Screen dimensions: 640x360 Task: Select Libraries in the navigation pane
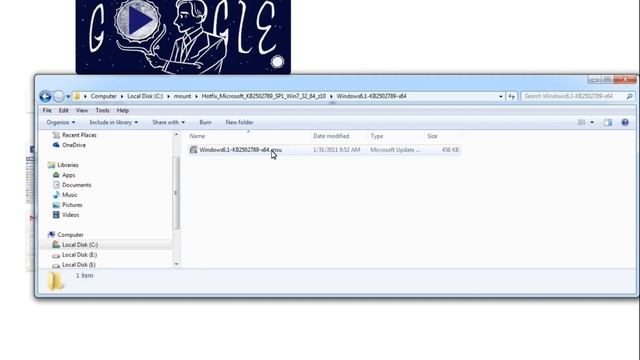(x=68, y=165)
